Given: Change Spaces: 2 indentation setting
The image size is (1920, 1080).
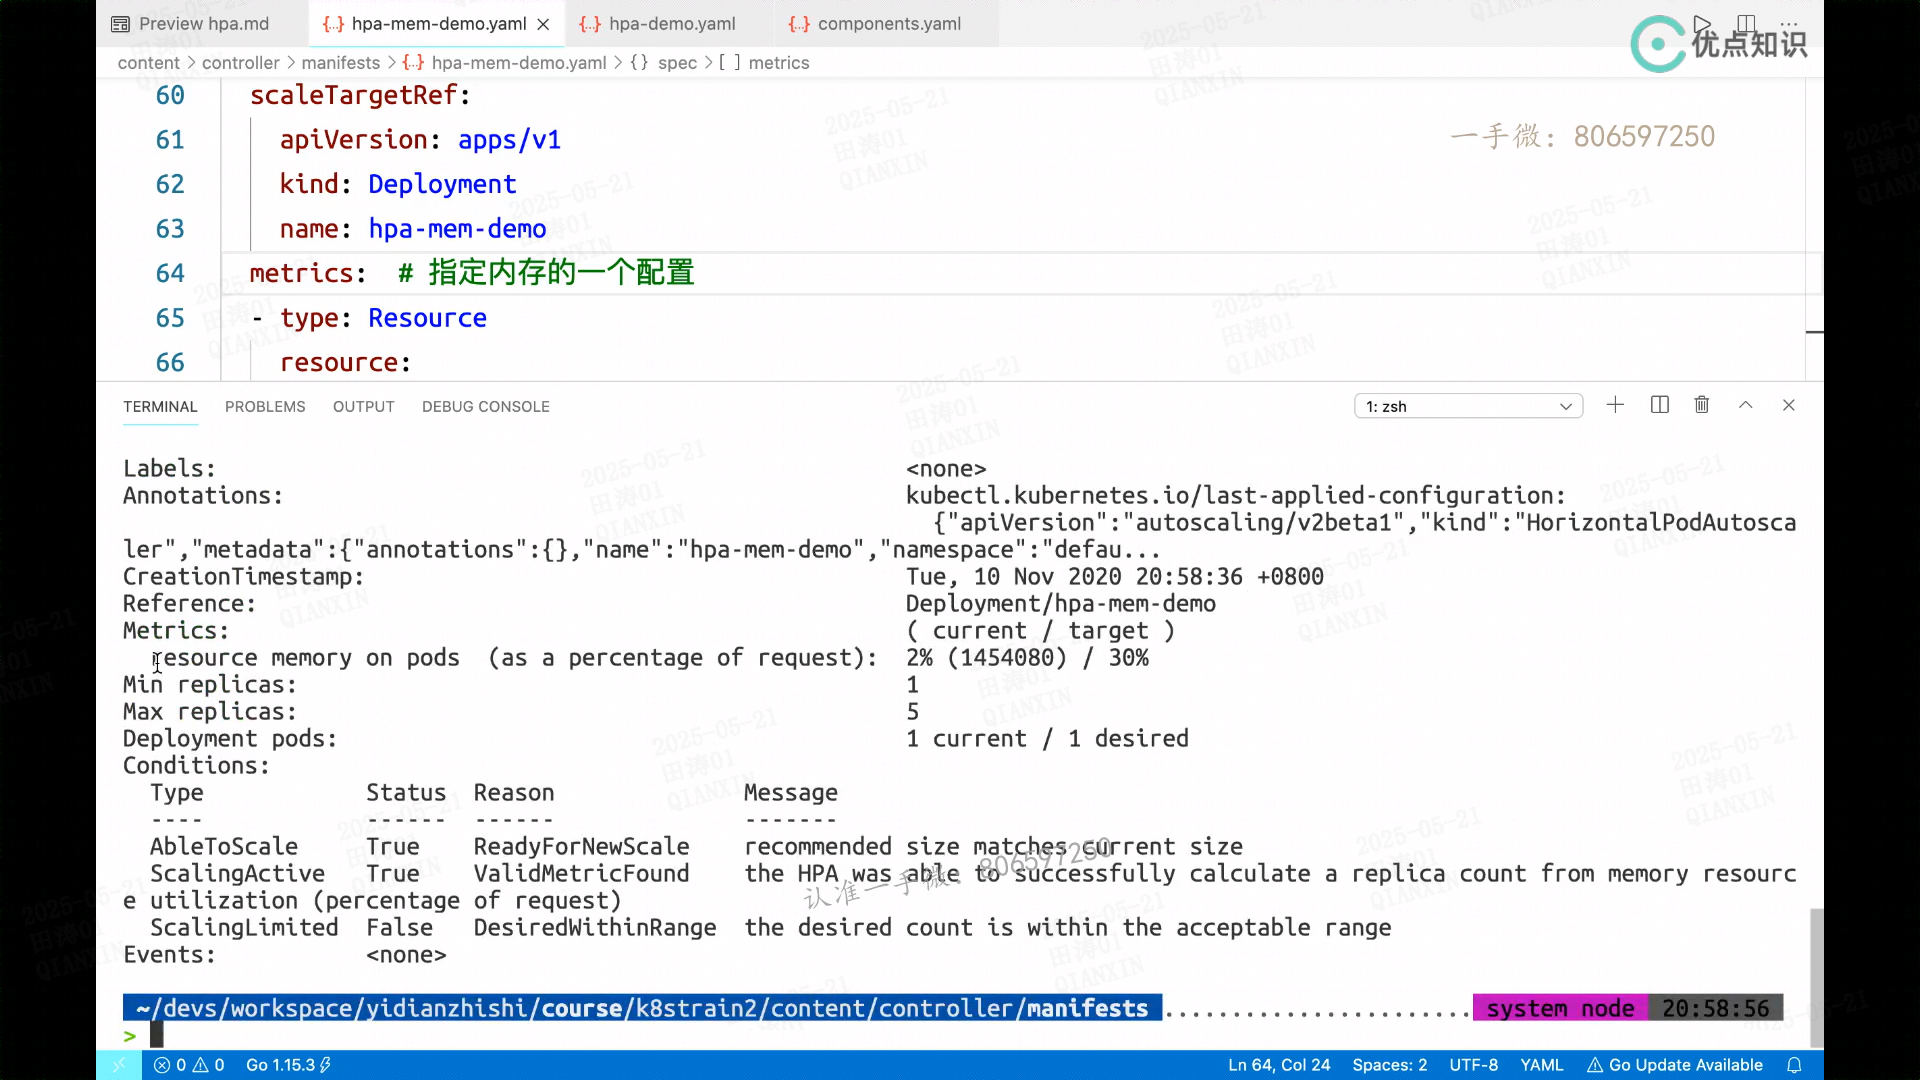Looking at the screenshot, I should pyautogui.click(x=1389, y=1065).
